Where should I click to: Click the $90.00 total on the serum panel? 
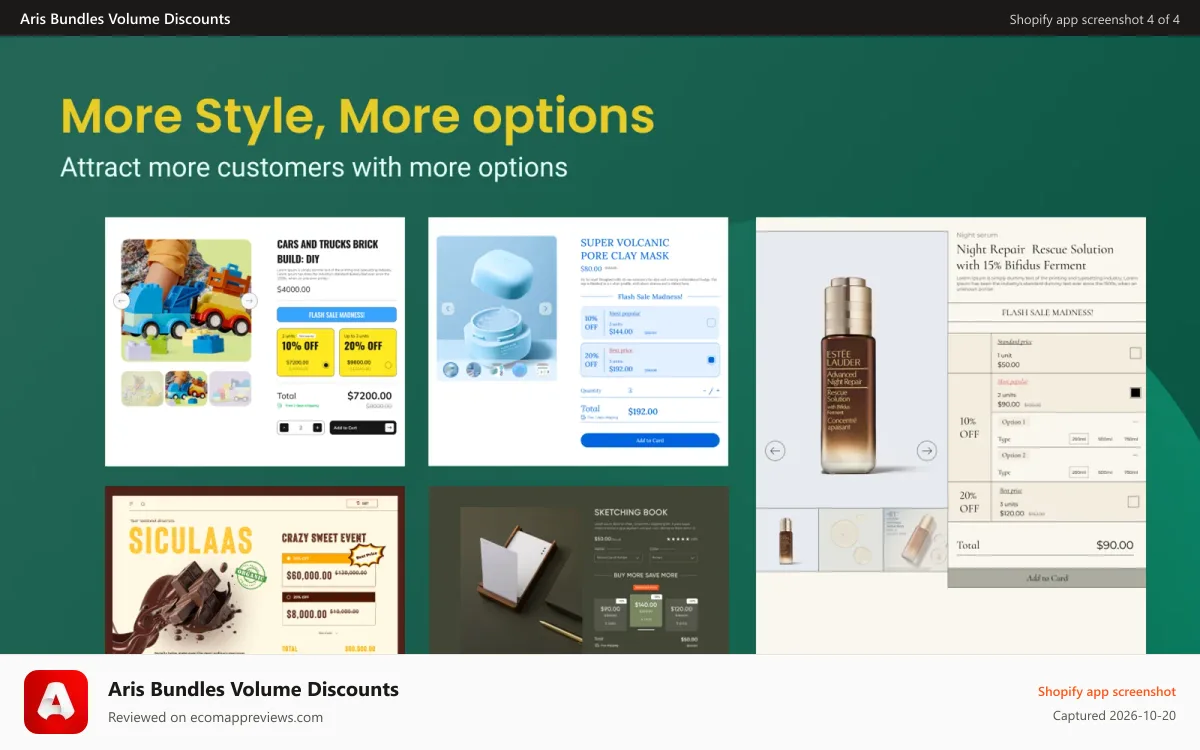(1115, 545)
